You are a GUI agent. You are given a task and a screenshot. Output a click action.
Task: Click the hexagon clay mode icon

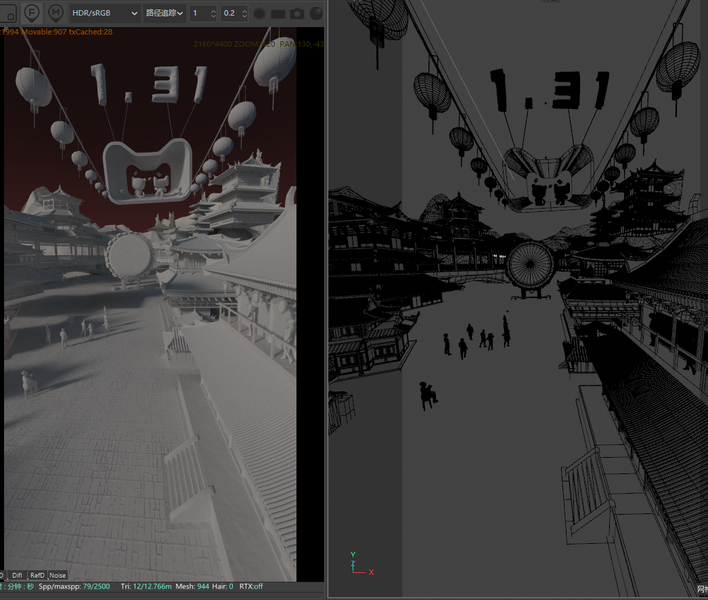260,14
